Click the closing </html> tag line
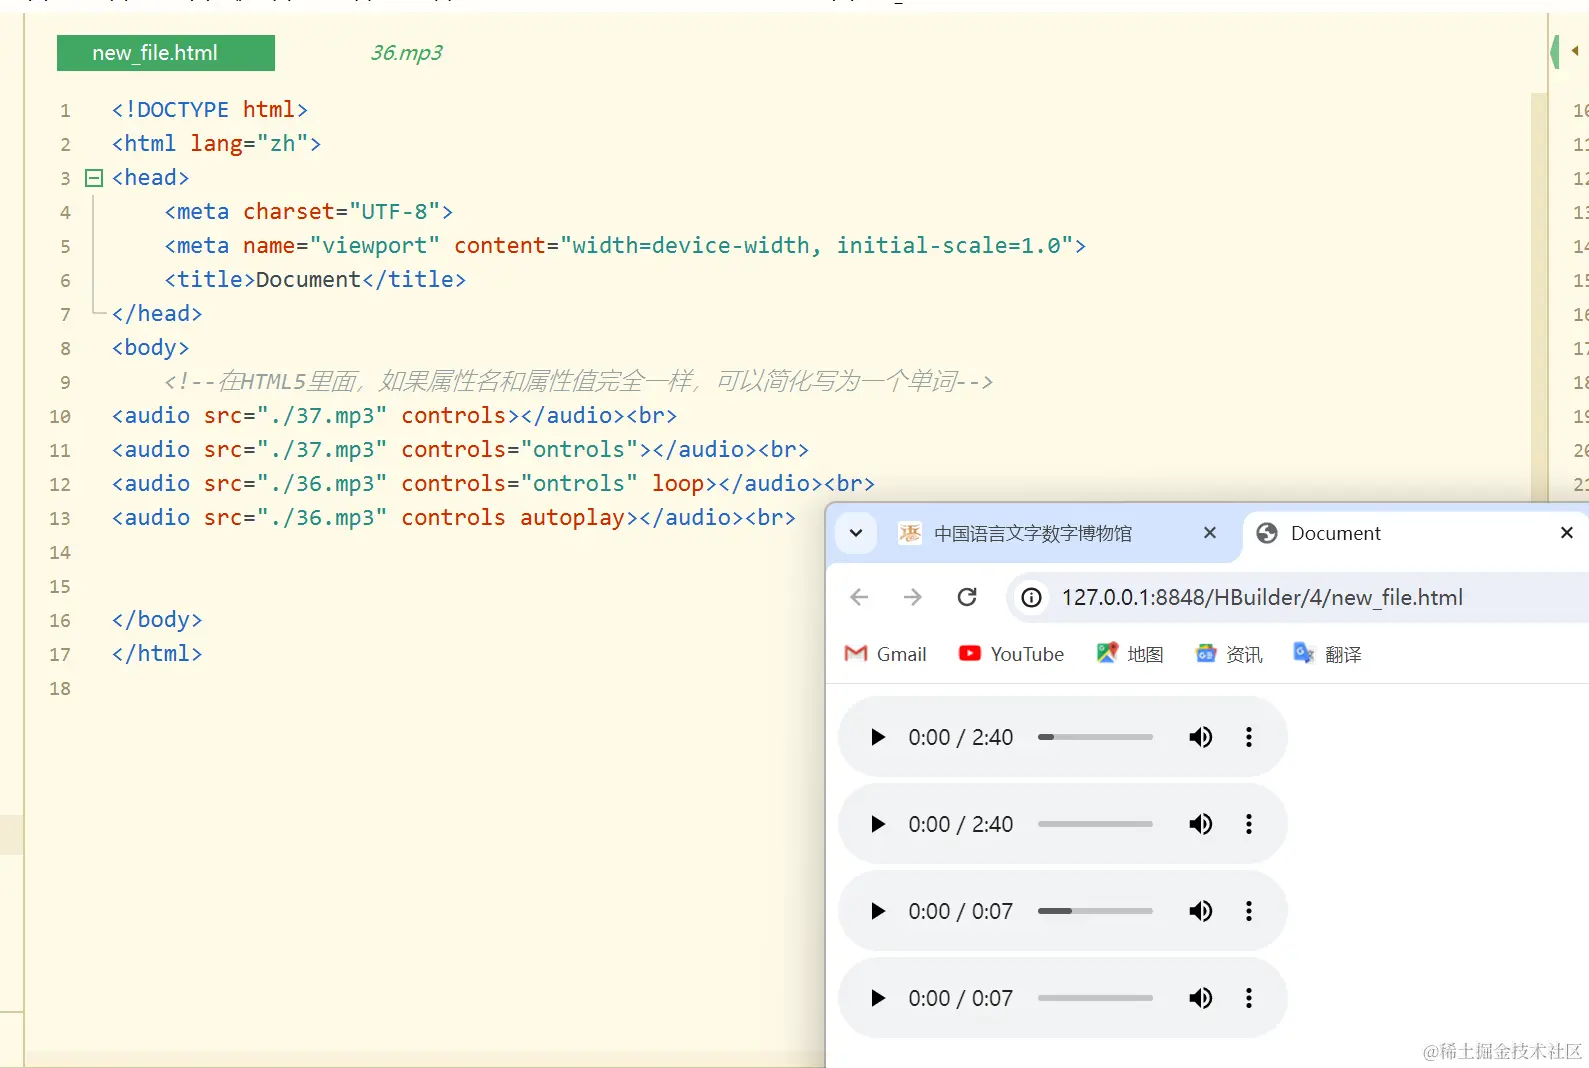The width and height of the screenshot is (1589, 1068). (x=157, y=654)
